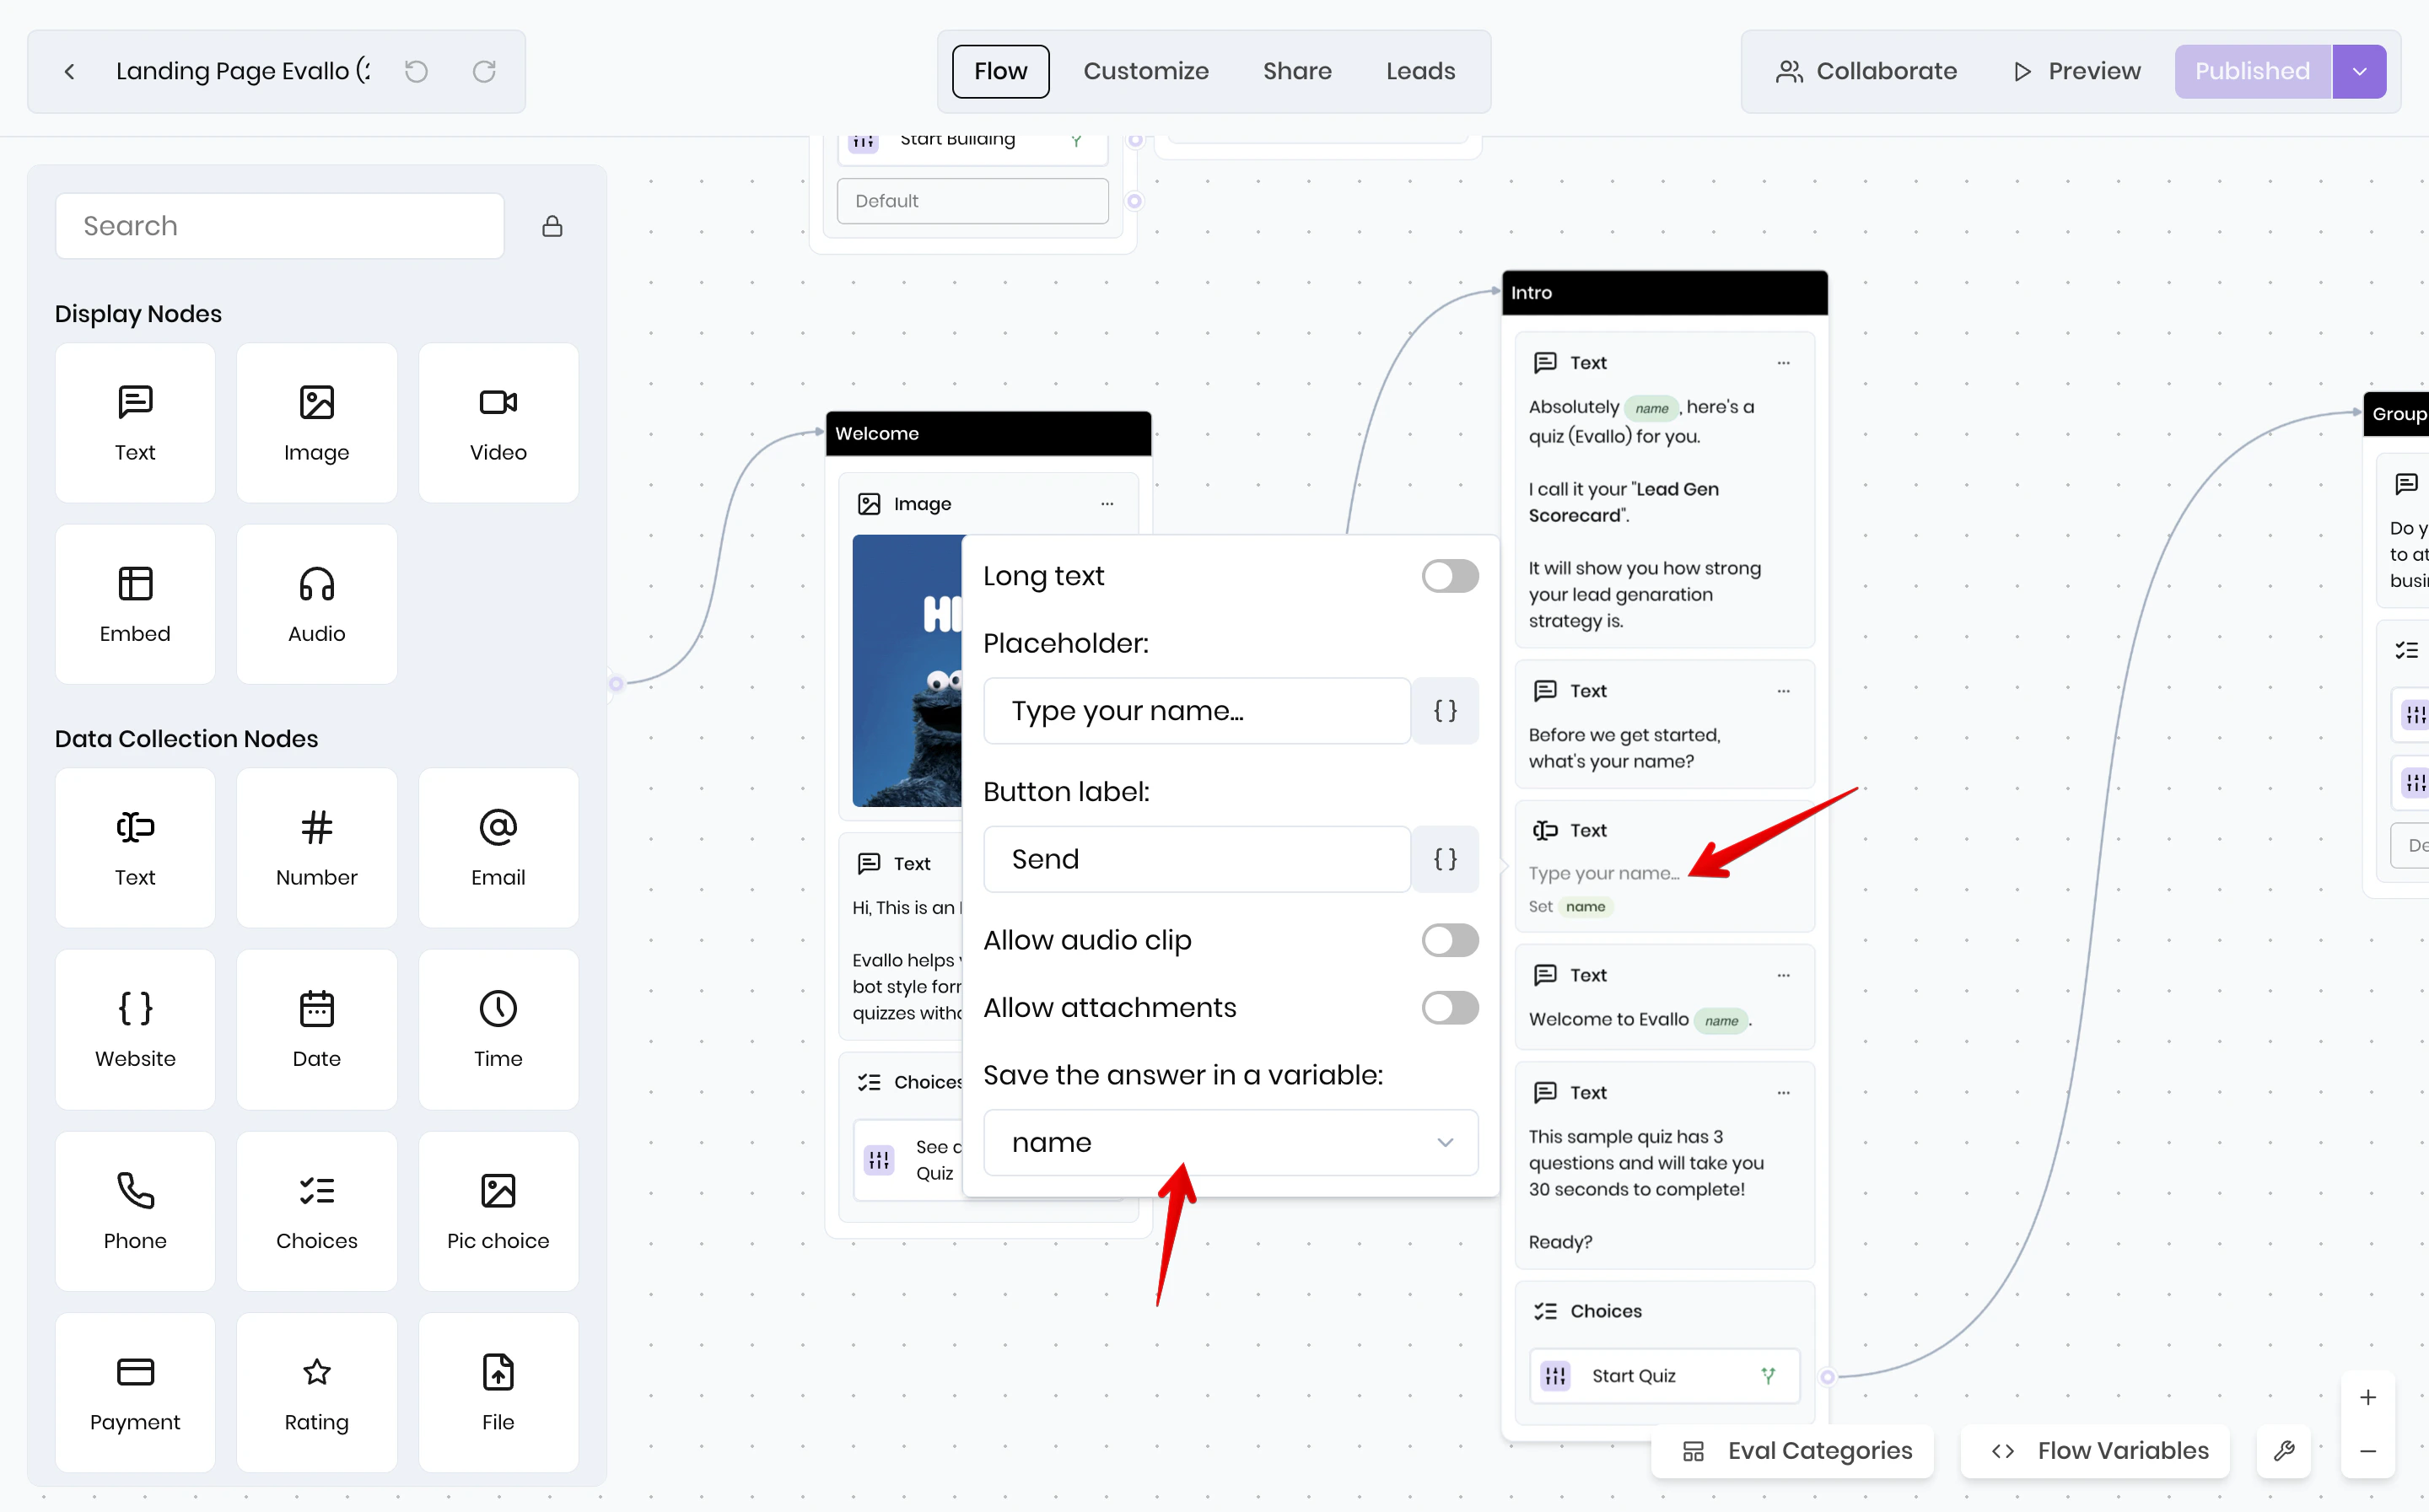This screenshot has width=2429, height=1512.
Task: Add a Video display node
Action: (x=498, y=423)
